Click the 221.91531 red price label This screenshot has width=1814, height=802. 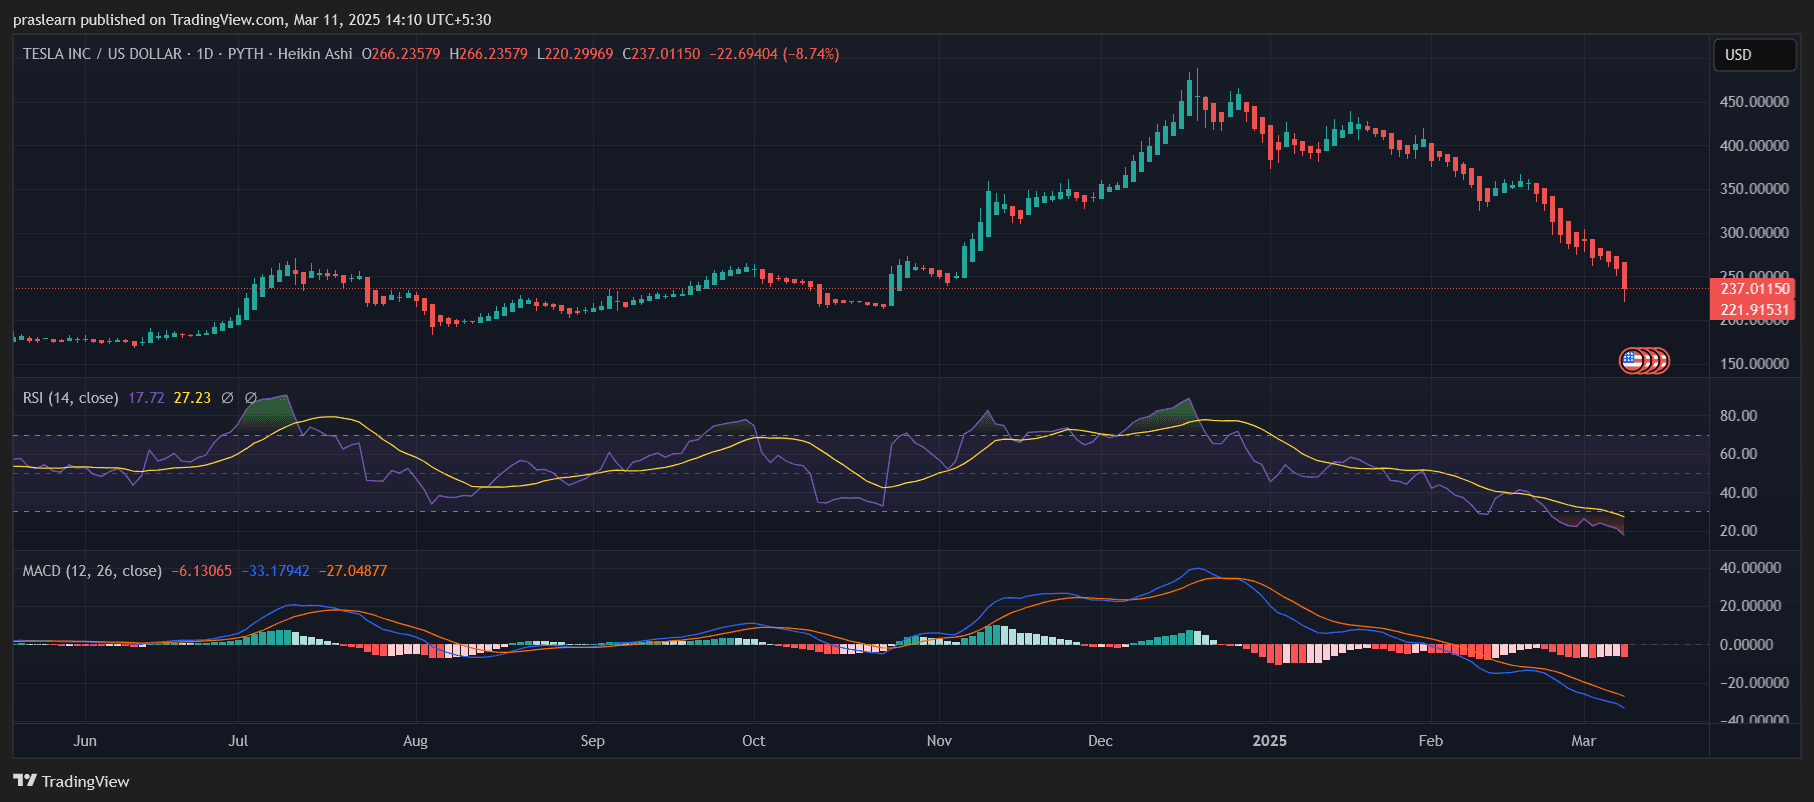coord(1754,310)
